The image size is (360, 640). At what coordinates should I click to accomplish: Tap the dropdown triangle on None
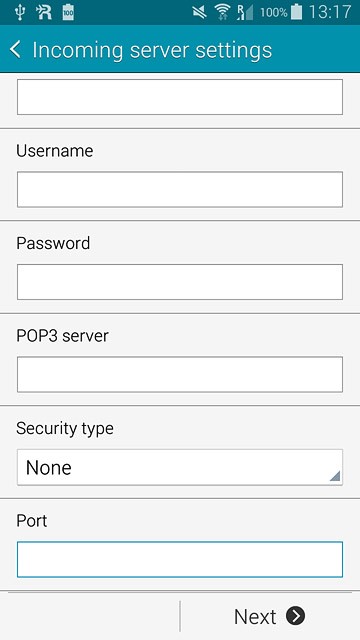coord(334,476)
